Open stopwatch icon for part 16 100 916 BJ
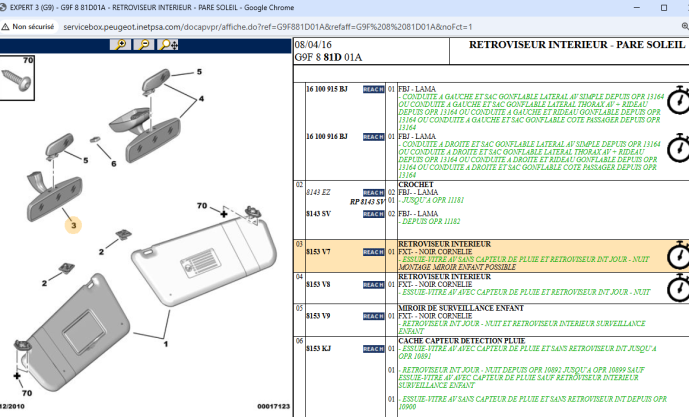Viewport: 689px width, 417px height. [677, 149]
